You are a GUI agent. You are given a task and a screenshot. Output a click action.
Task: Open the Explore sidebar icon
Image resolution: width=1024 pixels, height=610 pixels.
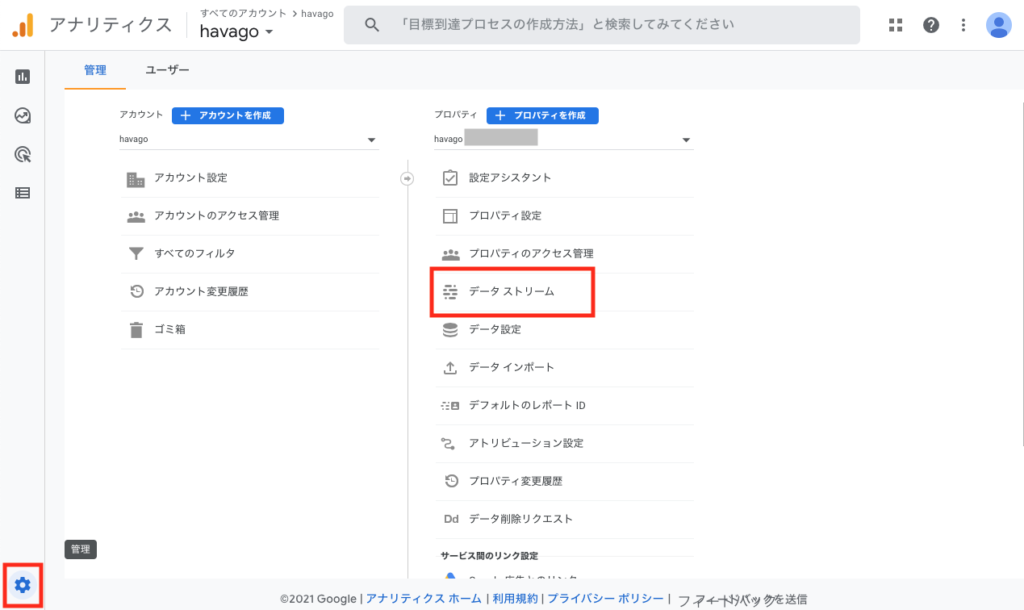pyautogui.click(x=23, y=116)
